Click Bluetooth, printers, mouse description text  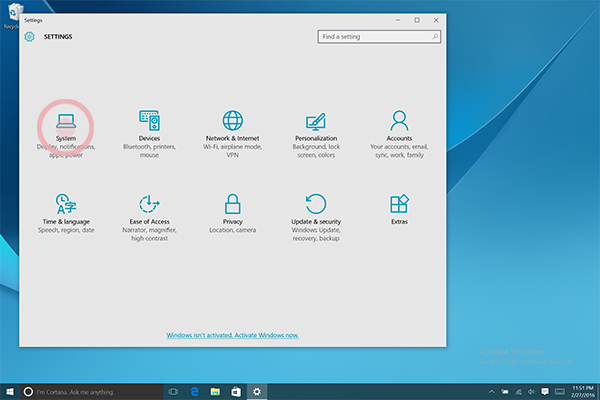tap(149, 151)
